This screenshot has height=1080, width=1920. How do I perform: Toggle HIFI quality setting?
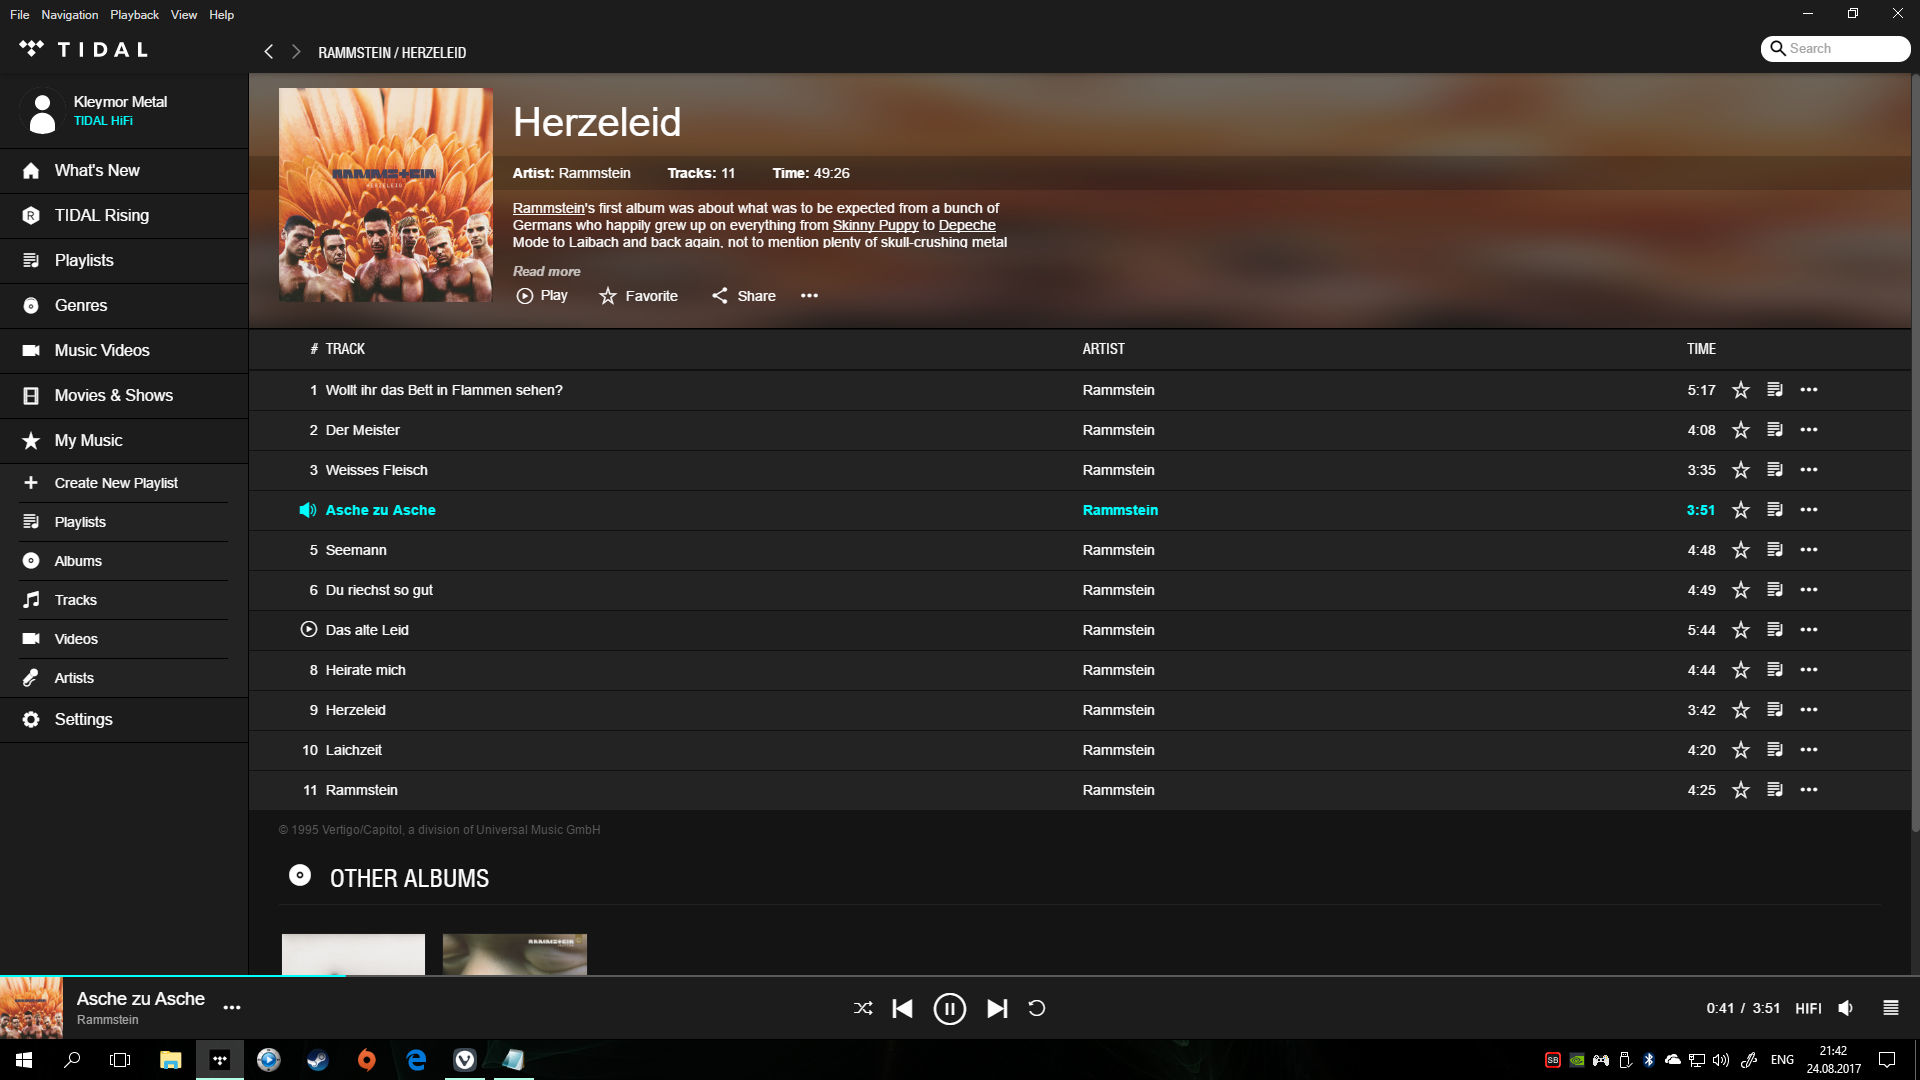point(1808,1008)
